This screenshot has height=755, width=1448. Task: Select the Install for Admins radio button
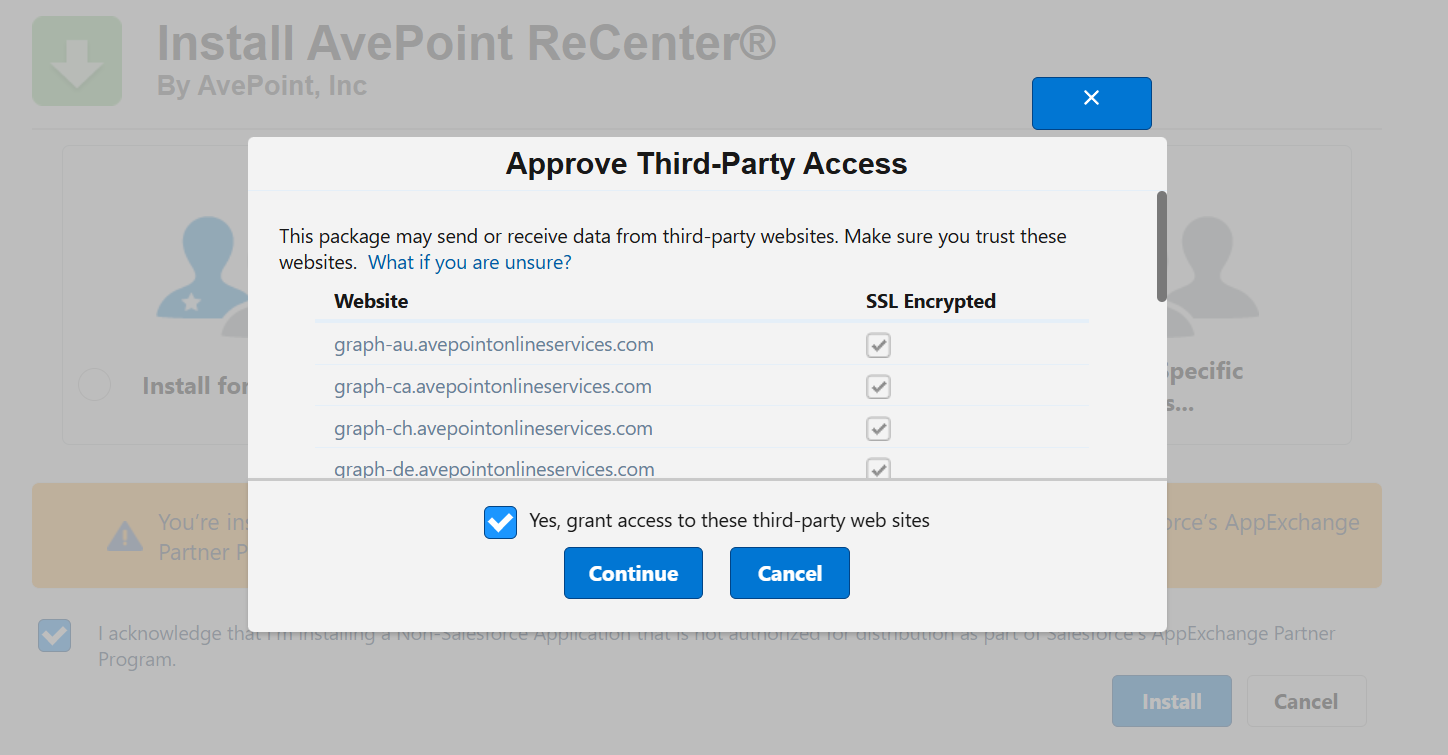pos(93,384)
